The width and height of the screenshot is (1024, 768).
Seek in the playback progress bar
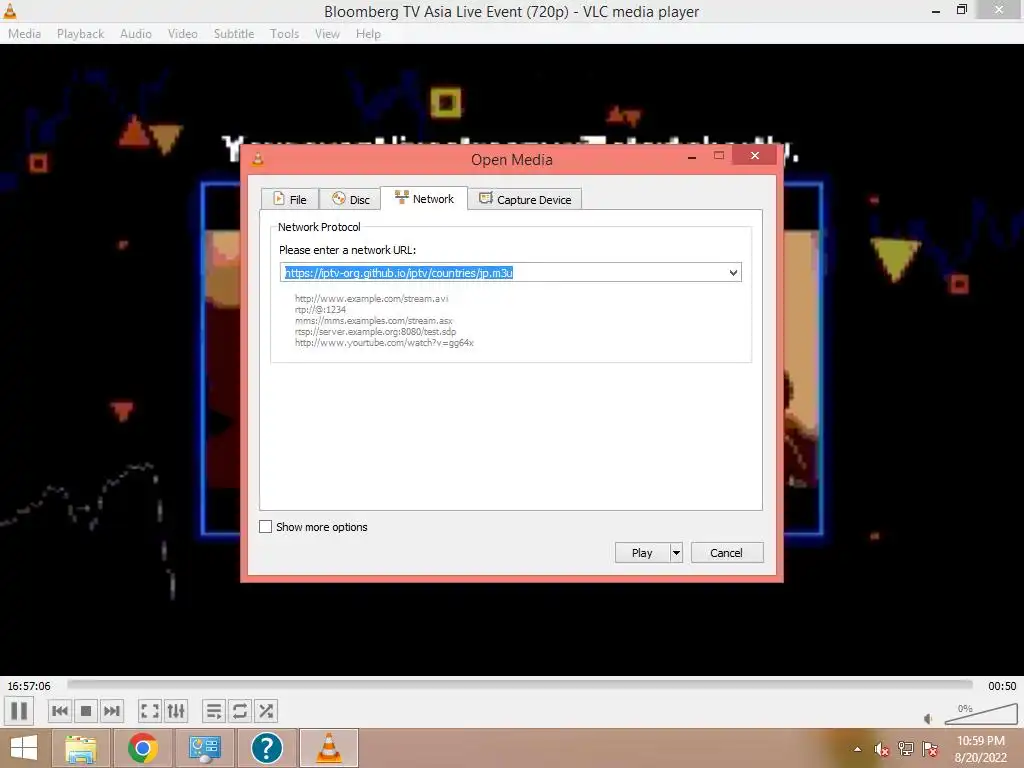520,684
